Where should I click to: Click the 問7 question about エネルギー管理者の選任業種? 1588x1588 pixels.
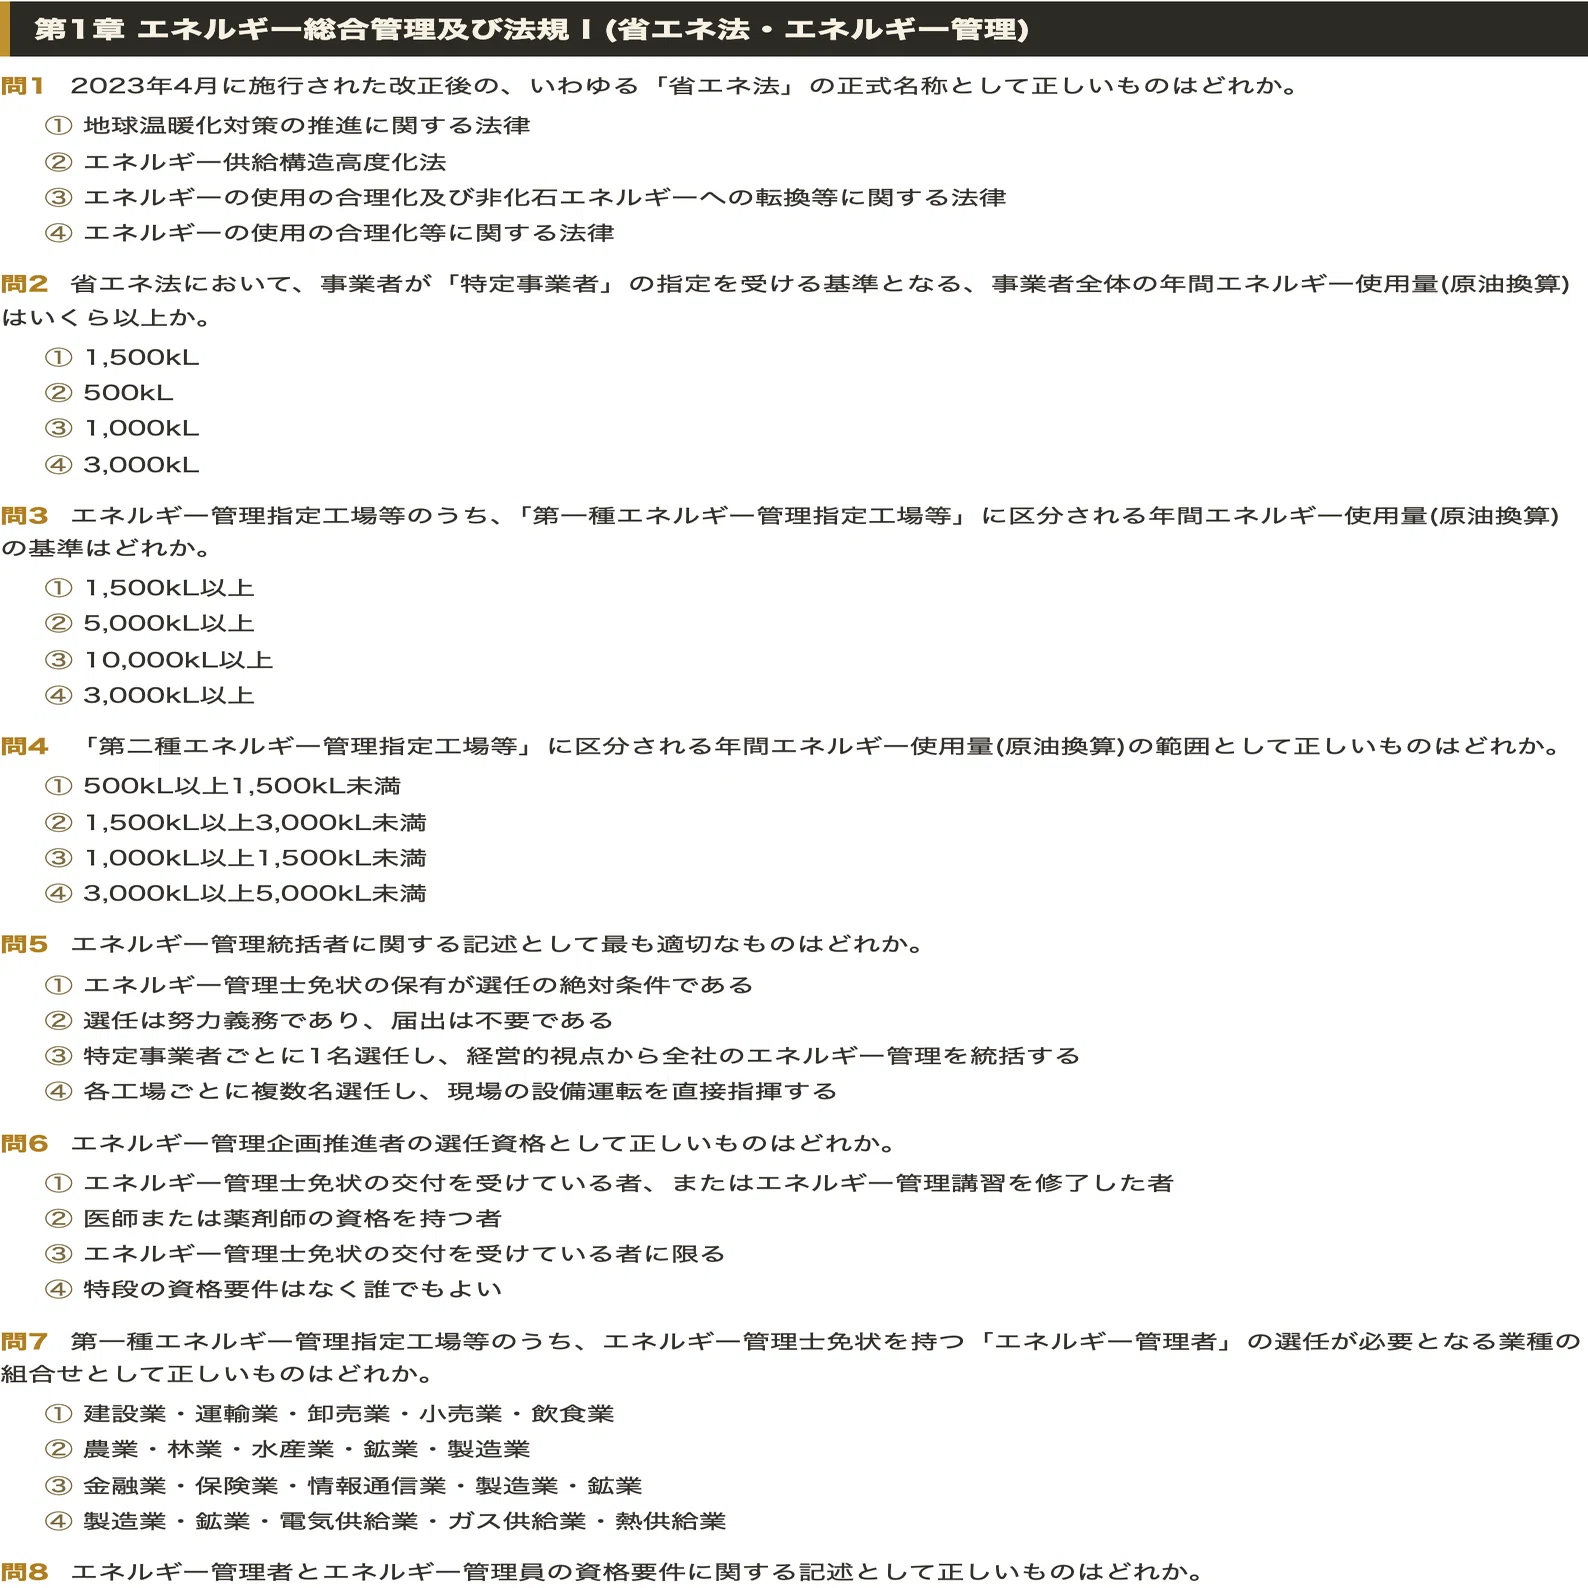[x=791, y=1358]
